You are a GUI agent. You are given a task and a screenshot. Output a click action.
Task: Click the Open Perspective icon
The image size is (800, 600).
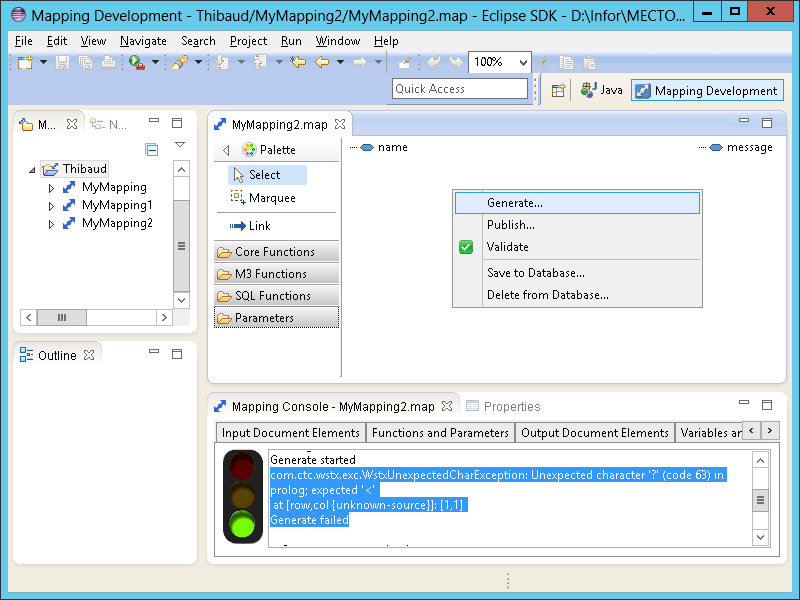558,90
